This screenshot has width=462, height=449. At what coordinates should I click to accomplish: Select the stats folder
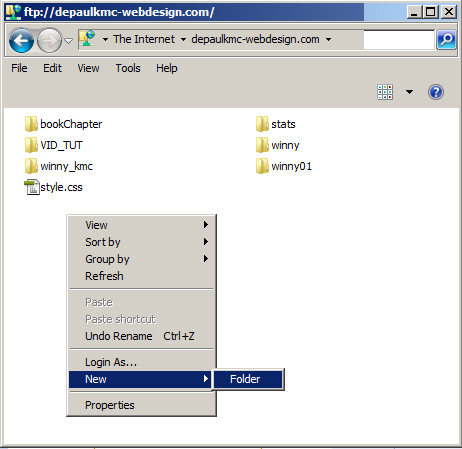(276, 124)
